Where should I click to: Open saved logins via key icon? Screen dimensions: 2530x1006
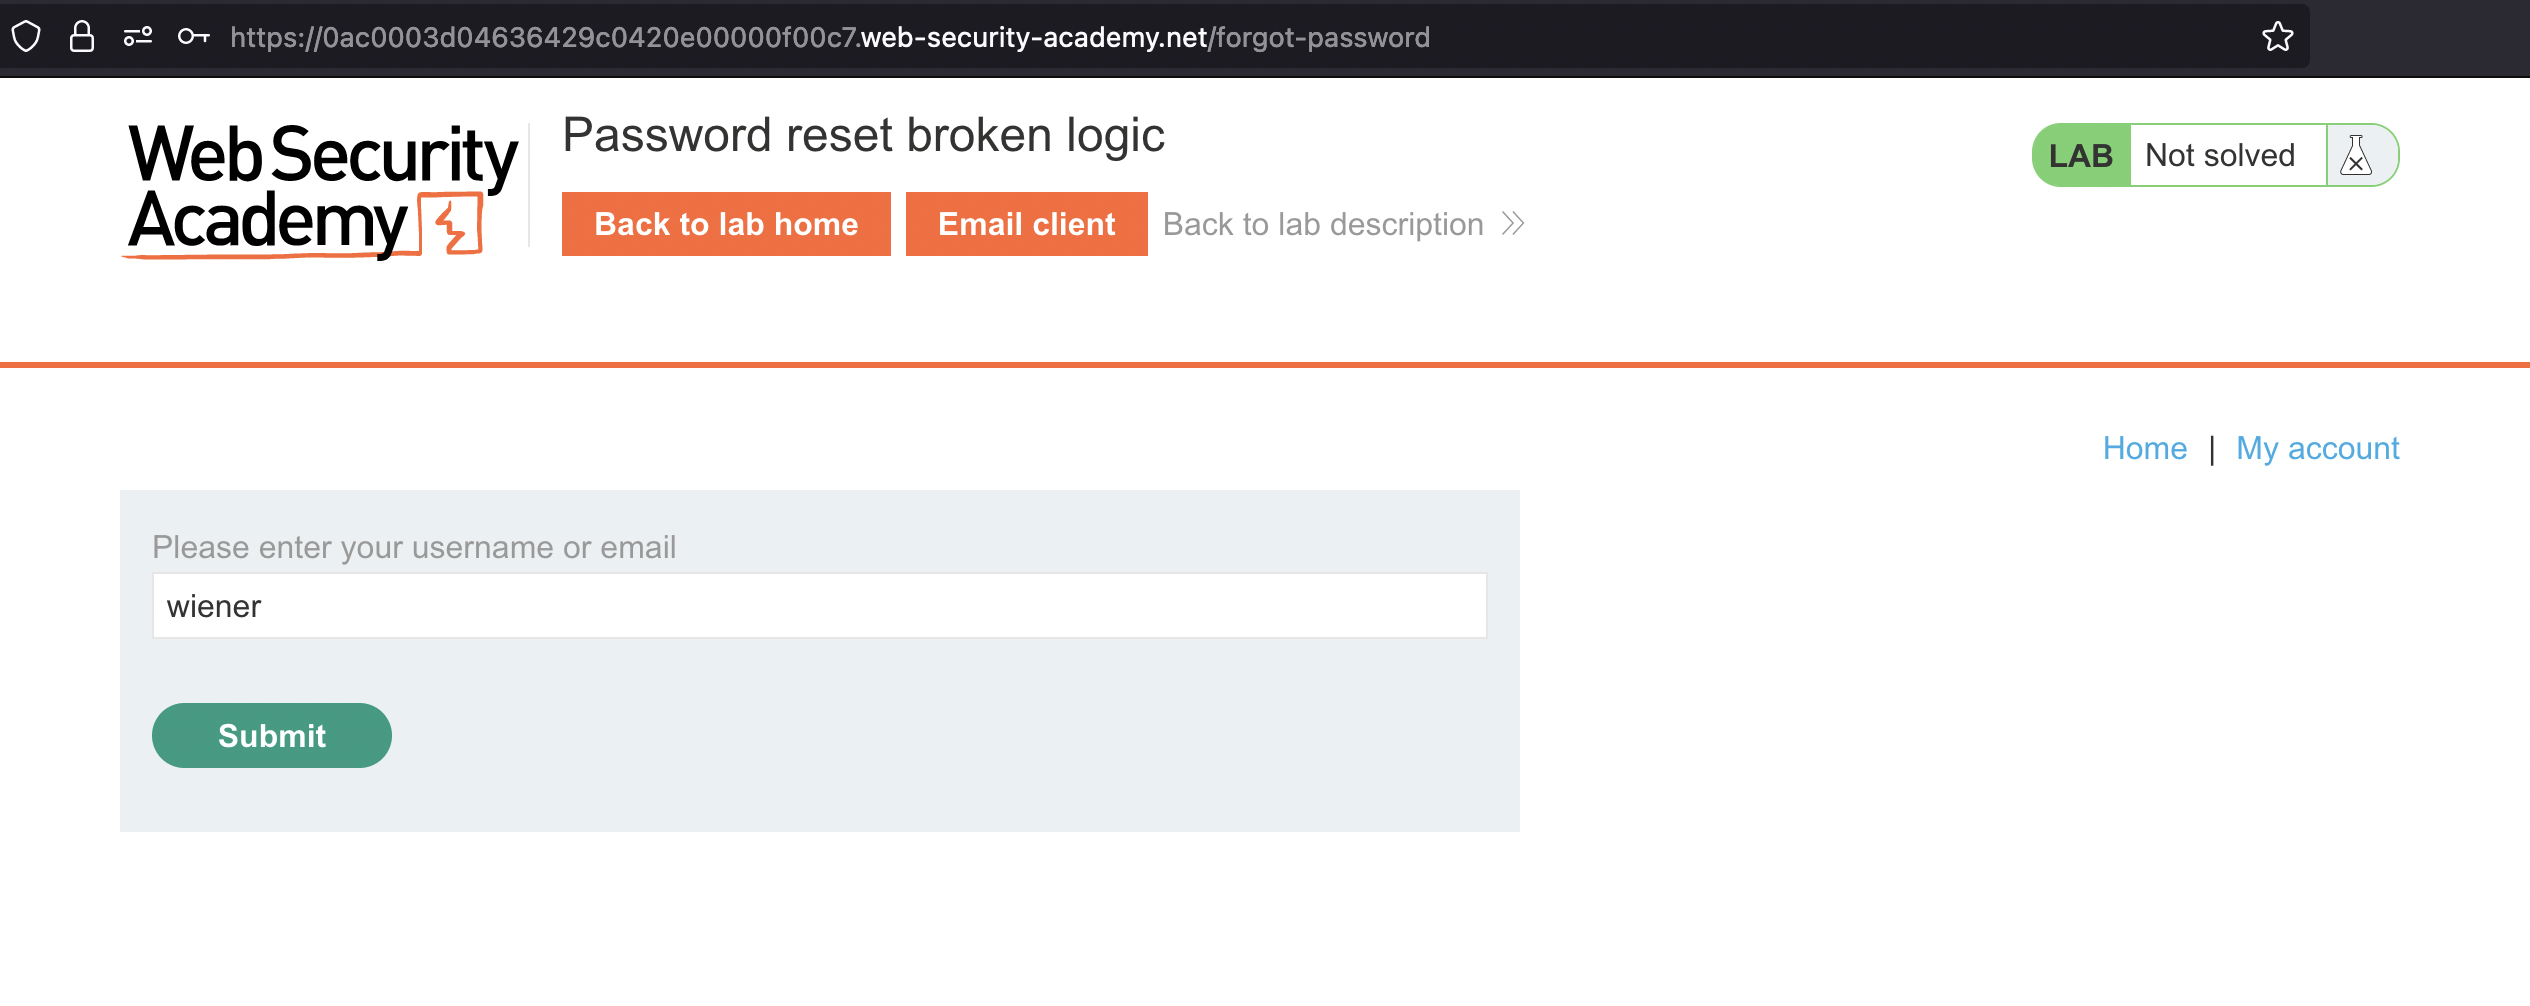193,37
